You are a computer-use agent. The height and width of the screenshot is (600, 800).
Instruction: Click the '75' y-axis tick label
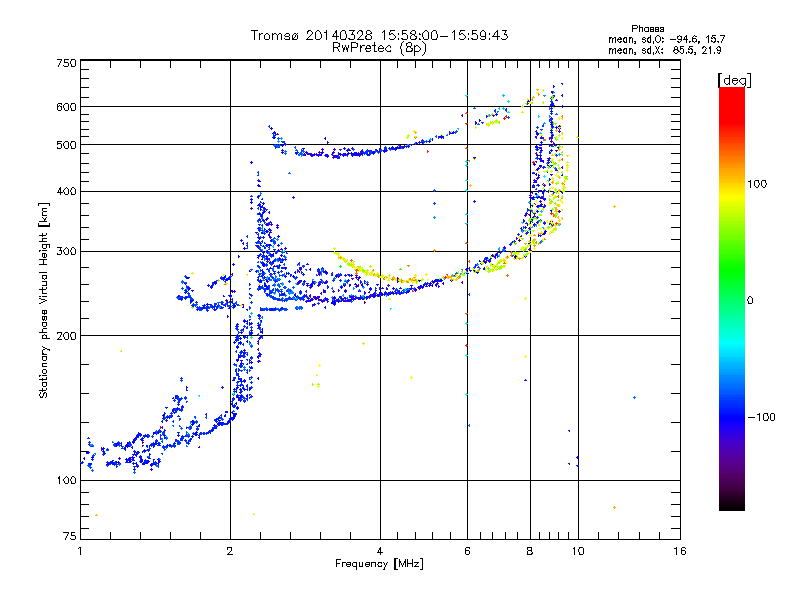[70, 536]
